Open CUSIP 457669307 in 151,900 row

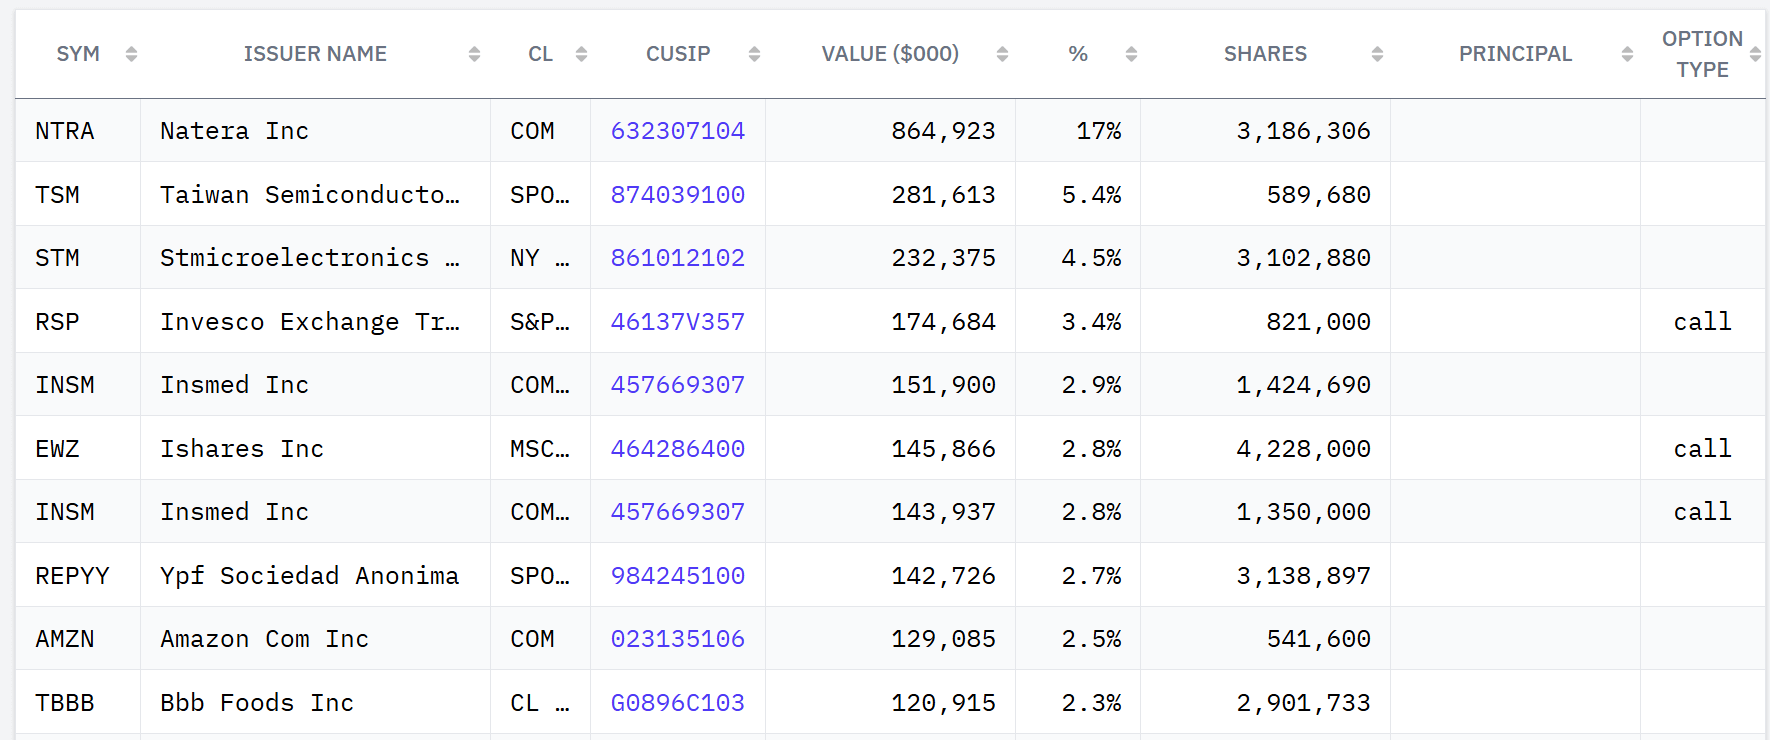678,385
